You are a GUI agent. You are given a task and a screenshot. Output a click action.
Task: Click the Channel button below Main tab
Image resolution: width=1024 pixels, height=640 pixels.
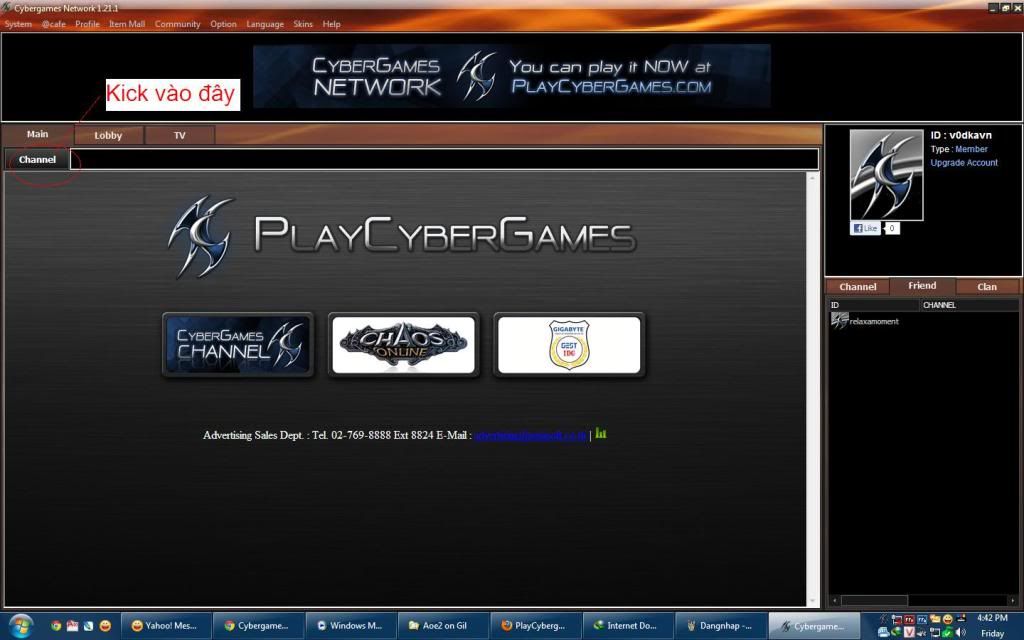click(x=37, y=159)
